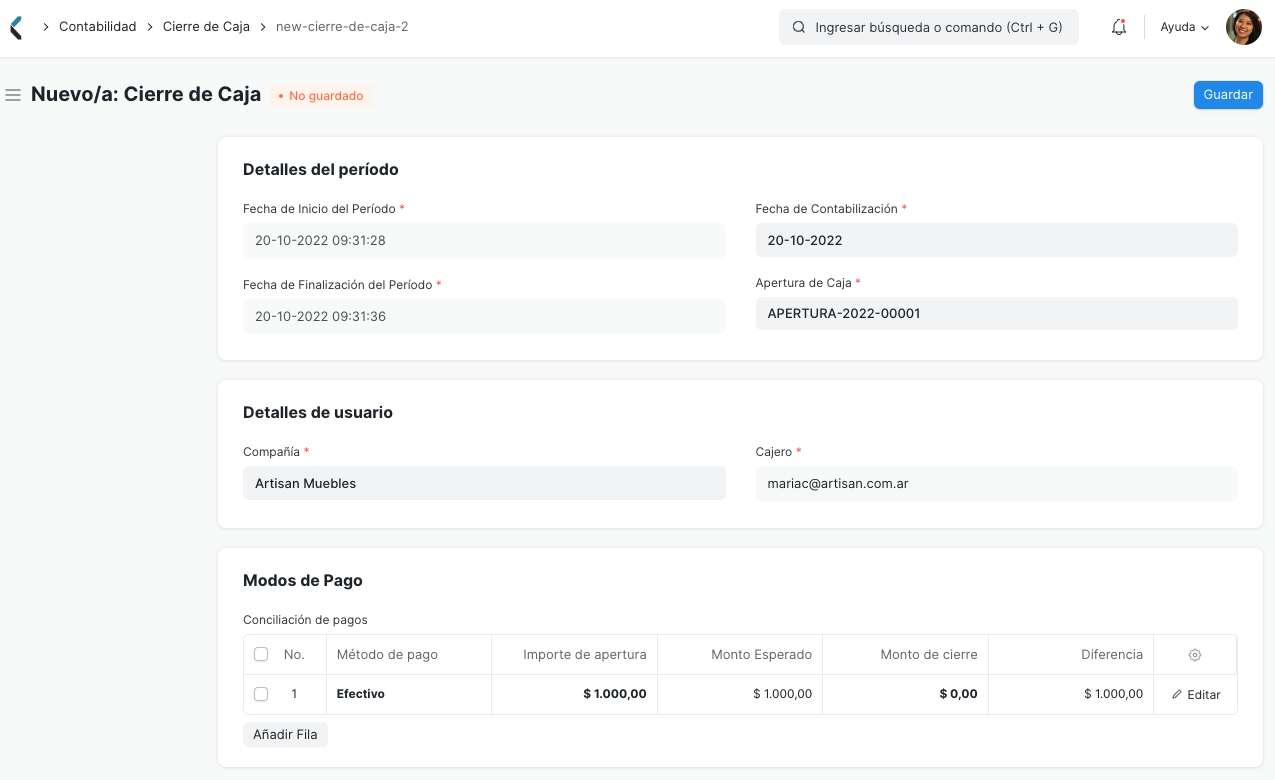Open the Fecha de Contabilización date picker

(996, 240)
